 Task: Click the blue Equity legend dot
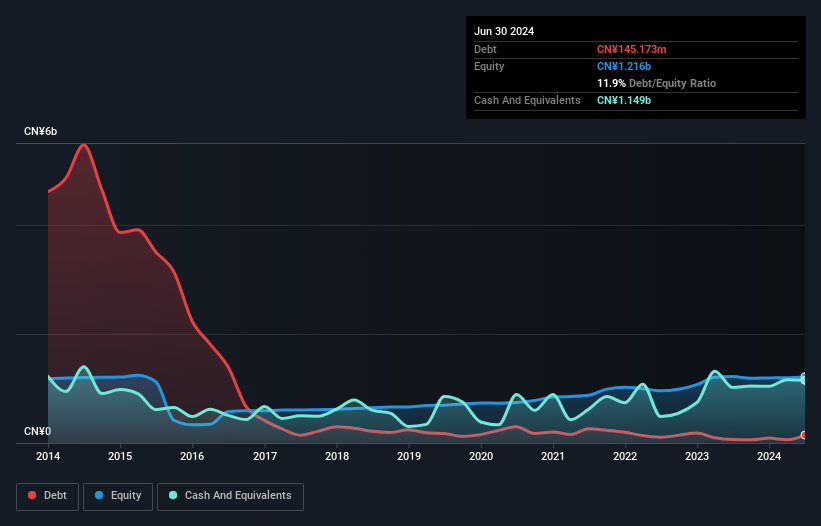tap(99, 495)
